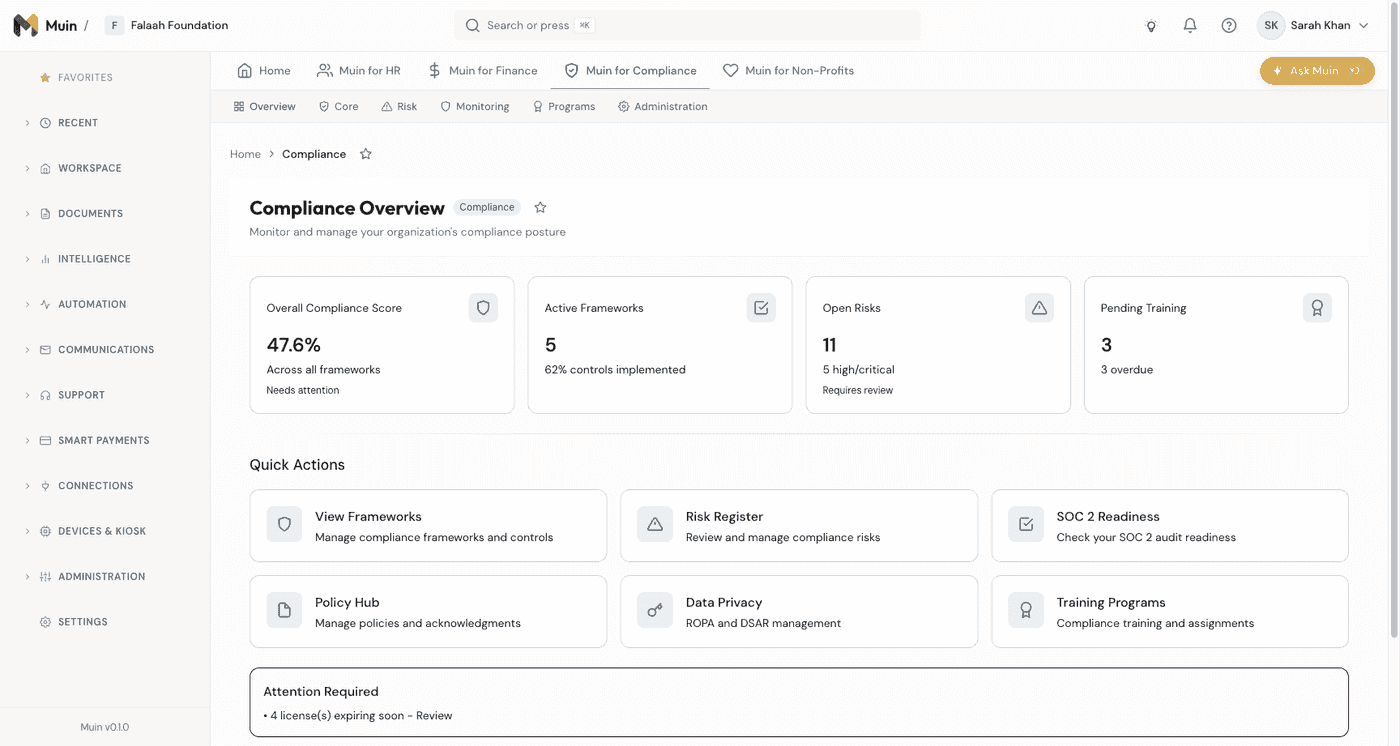Expand the Intelligence sidebar section chevron

point(27,259)
